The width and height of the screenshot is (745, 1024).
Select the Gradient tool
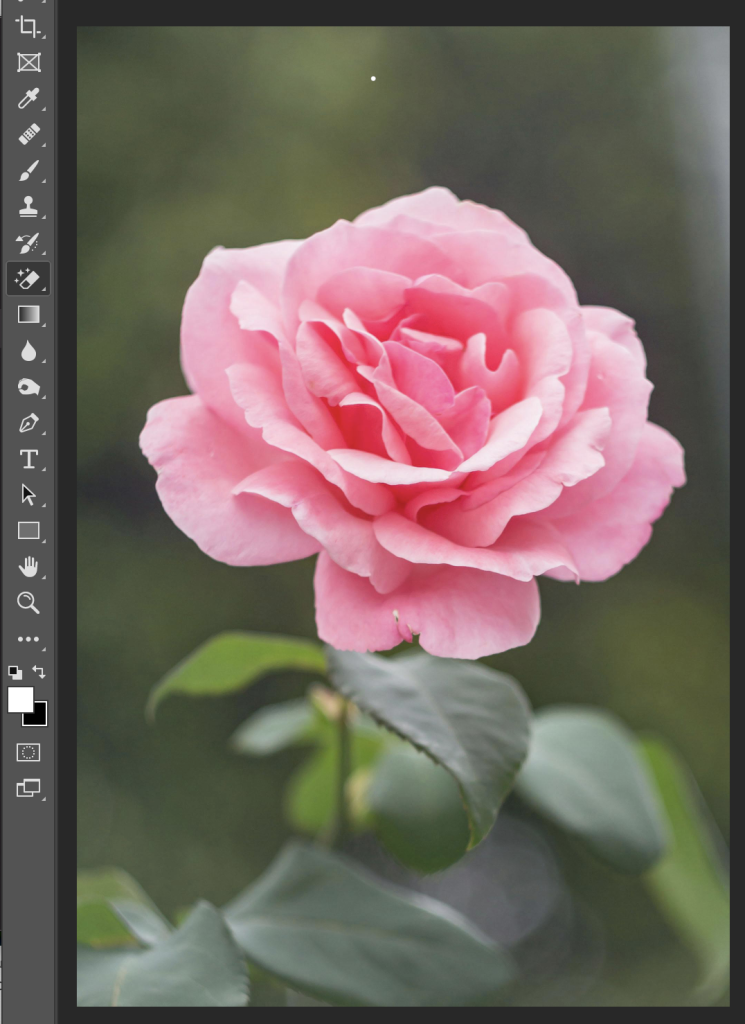[x=28, y=315]
